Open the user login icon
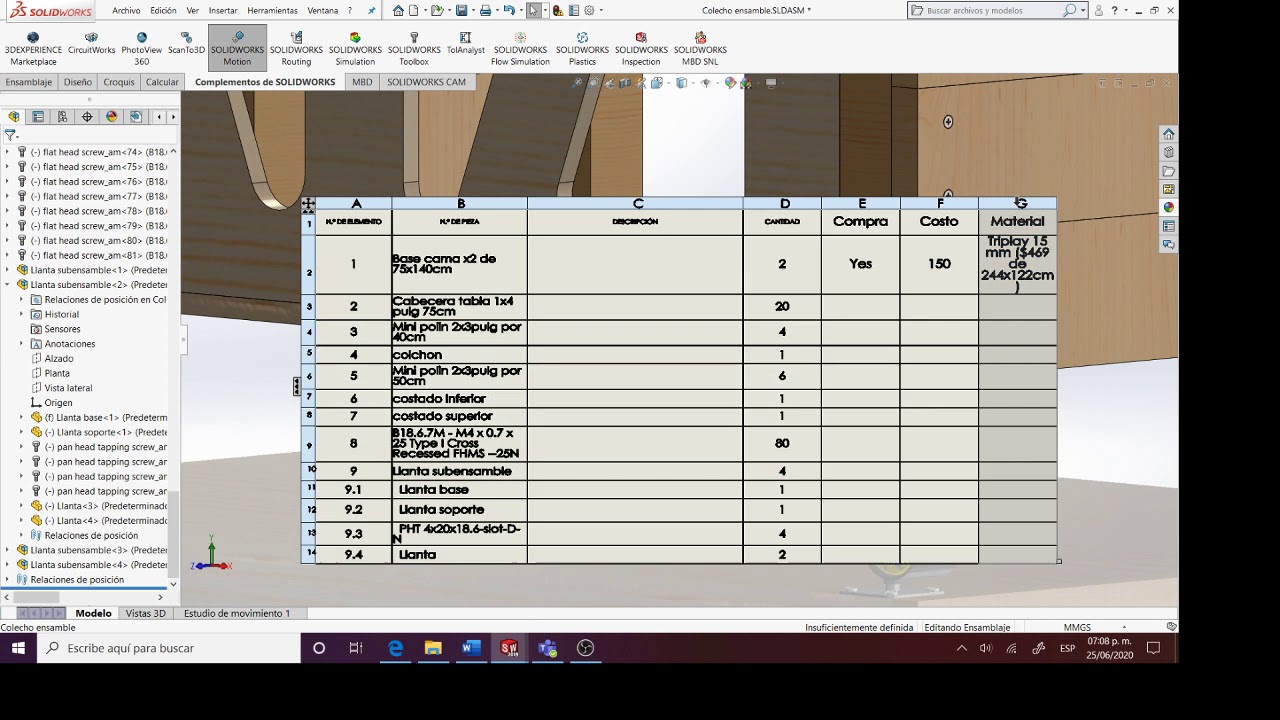 (x=1098, y=10)
